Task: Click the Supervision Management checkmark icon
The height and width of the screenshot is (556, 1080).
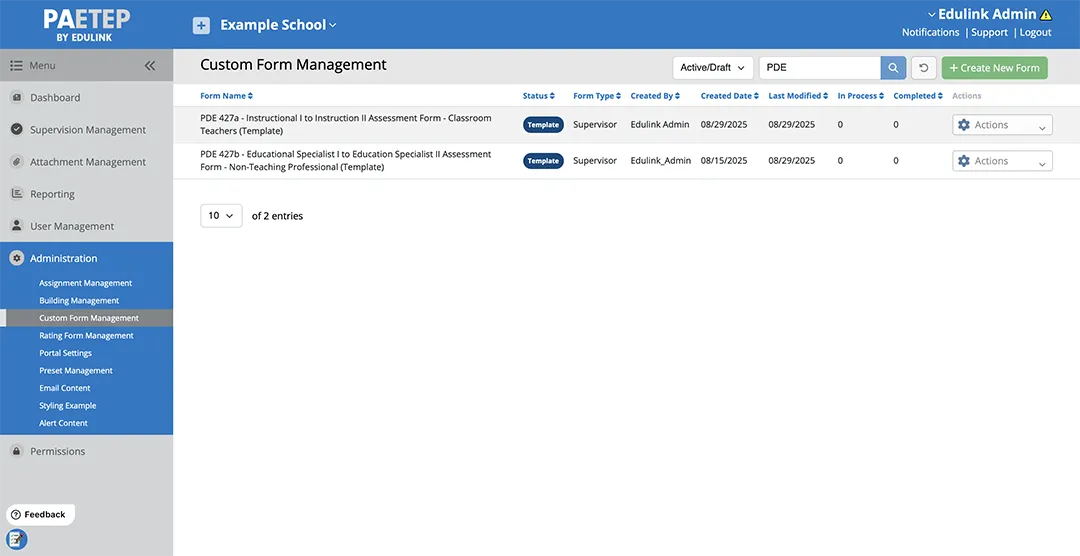Action: [17, 130]
